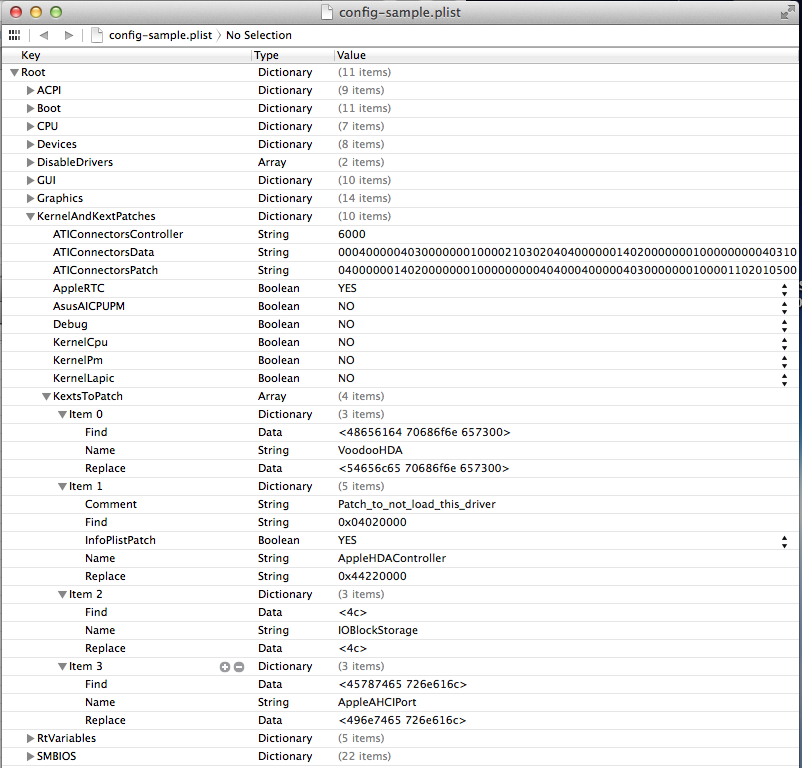Toggle the KernelPm boolean value stepper
Viewport: 802px width, 768px height.
pyautogui.click(x=784, y=361)
